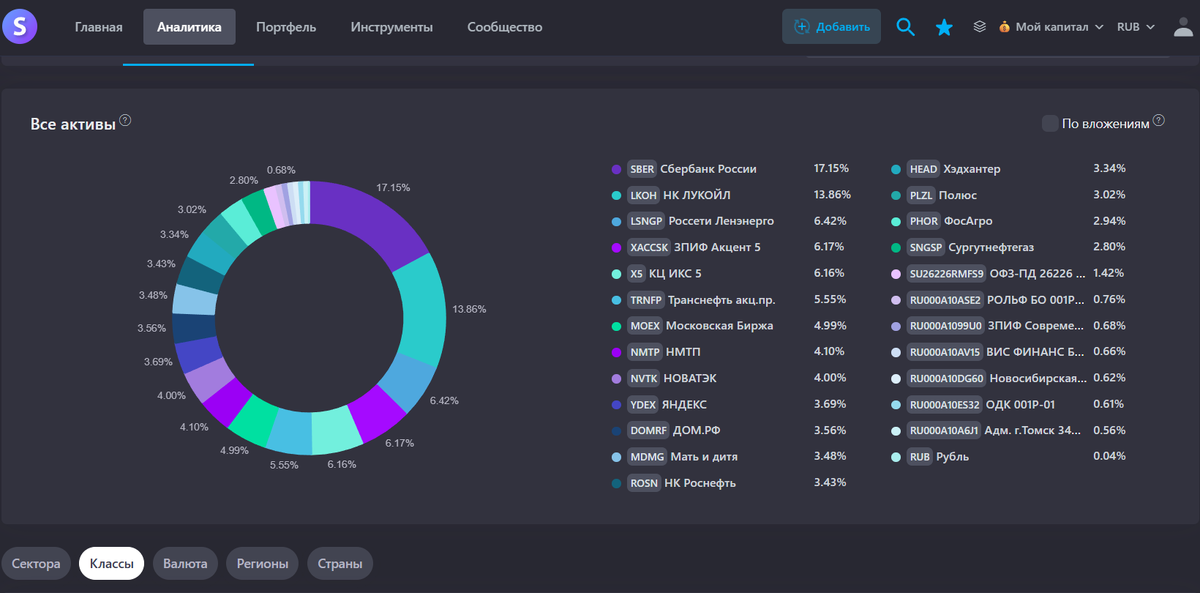This screenshot has height=593, width=1200.
Task: Click the PHOR ticker badge
Action: [x=923, y=221]
